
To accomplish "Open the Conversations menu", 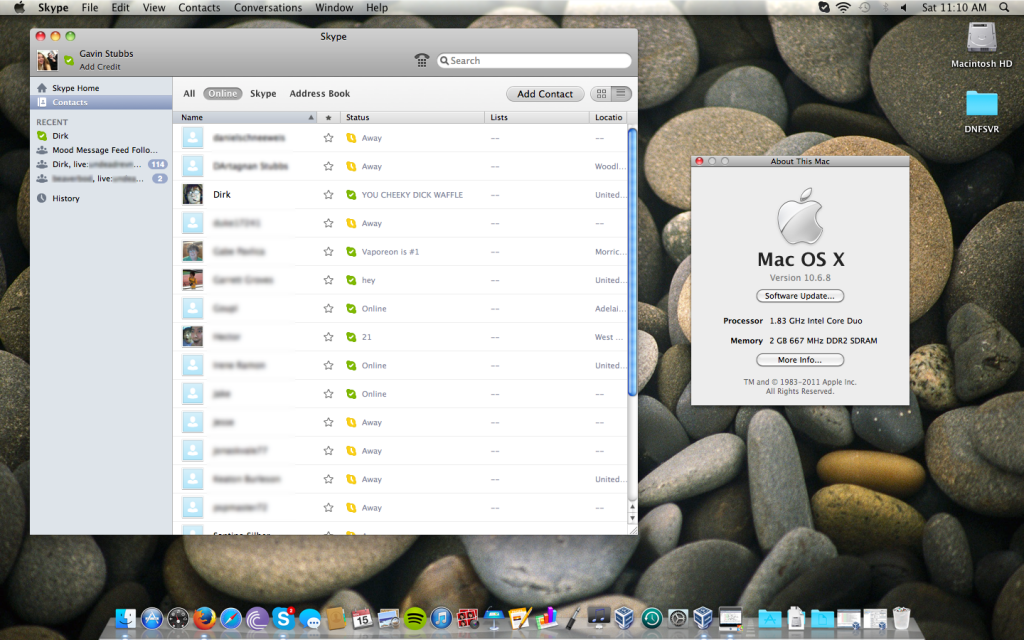I will (x=268, y=7).
